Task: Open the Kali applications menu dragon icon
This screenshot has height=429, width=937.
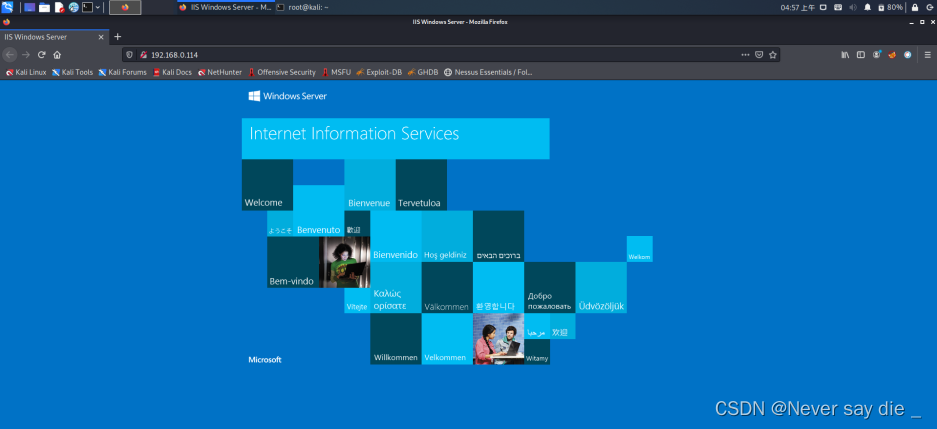Action: pos(7,7)
